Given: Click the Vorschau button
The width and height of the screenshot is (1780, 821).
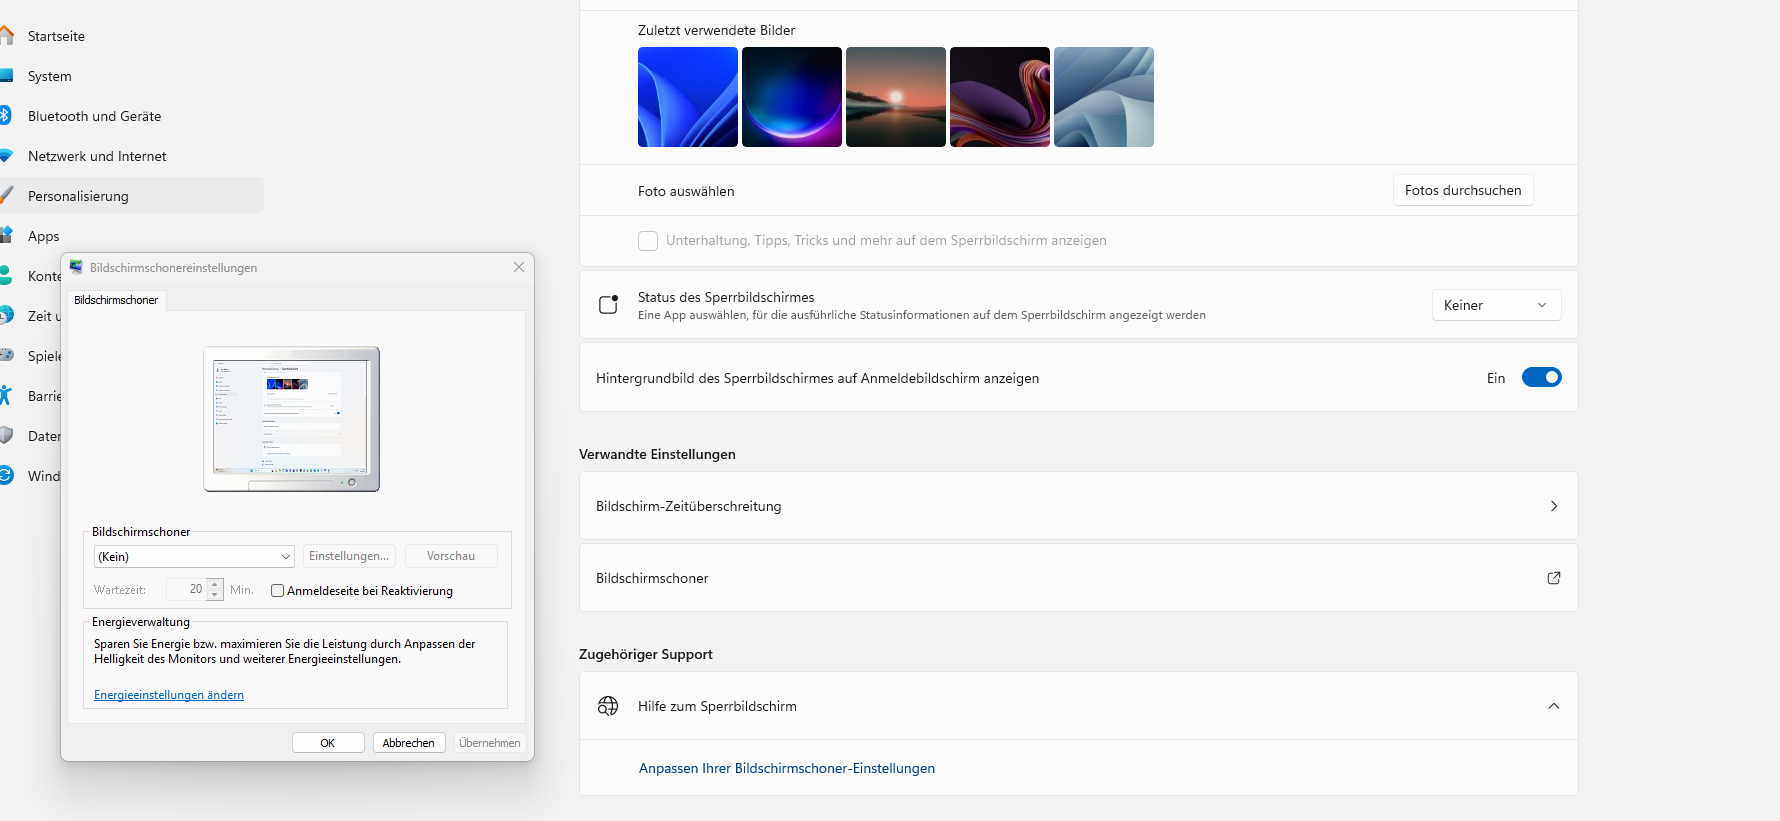Looking at the screenshot, I should coord(451,556).
